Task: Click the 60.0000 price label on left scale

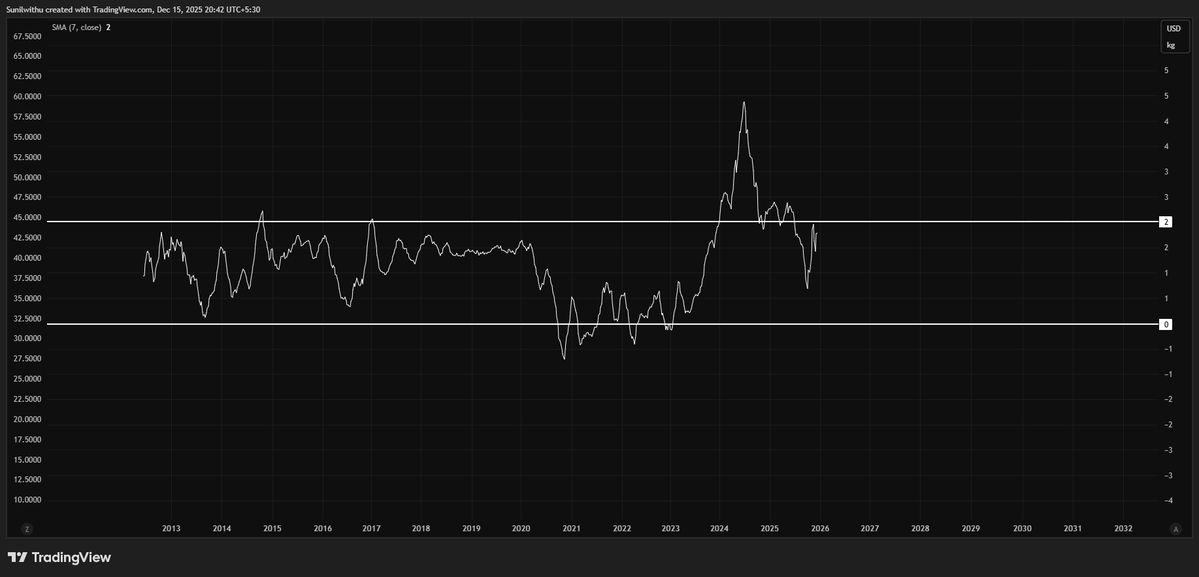Action: (x=28, y=96)
